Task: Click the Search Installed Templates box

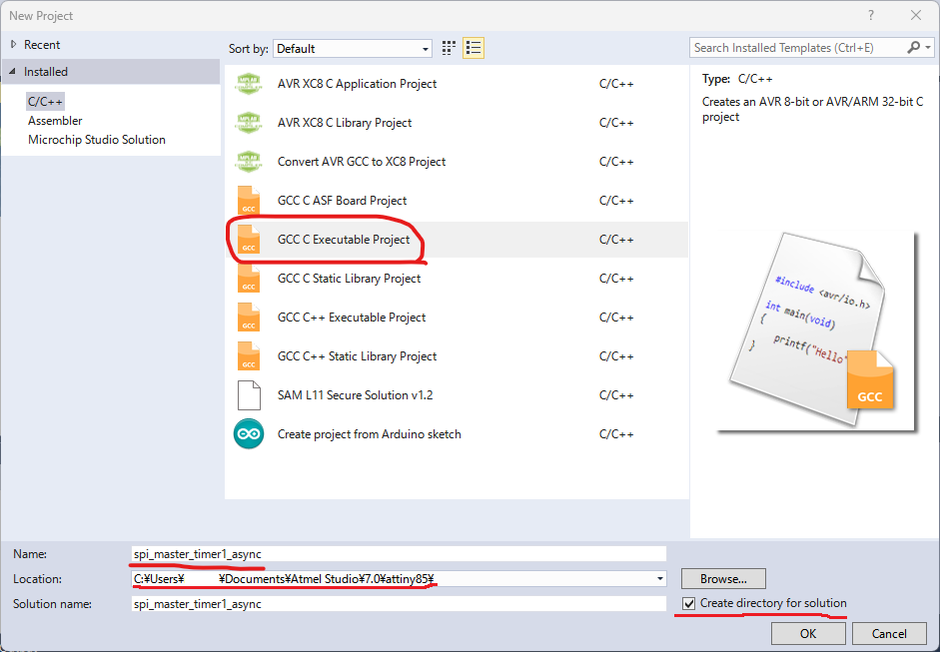Action: click(x=798, y=48)
